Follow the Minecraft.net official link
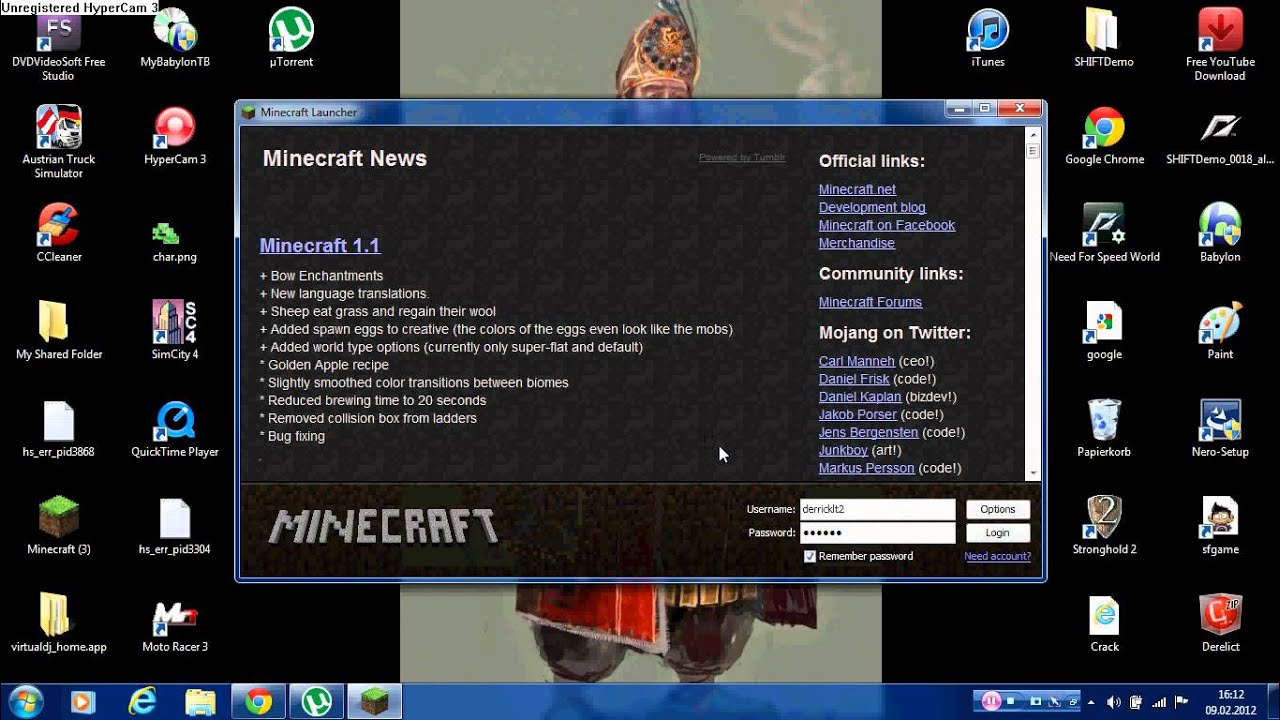The image size is (1280, 720). (x=857, y=189)
